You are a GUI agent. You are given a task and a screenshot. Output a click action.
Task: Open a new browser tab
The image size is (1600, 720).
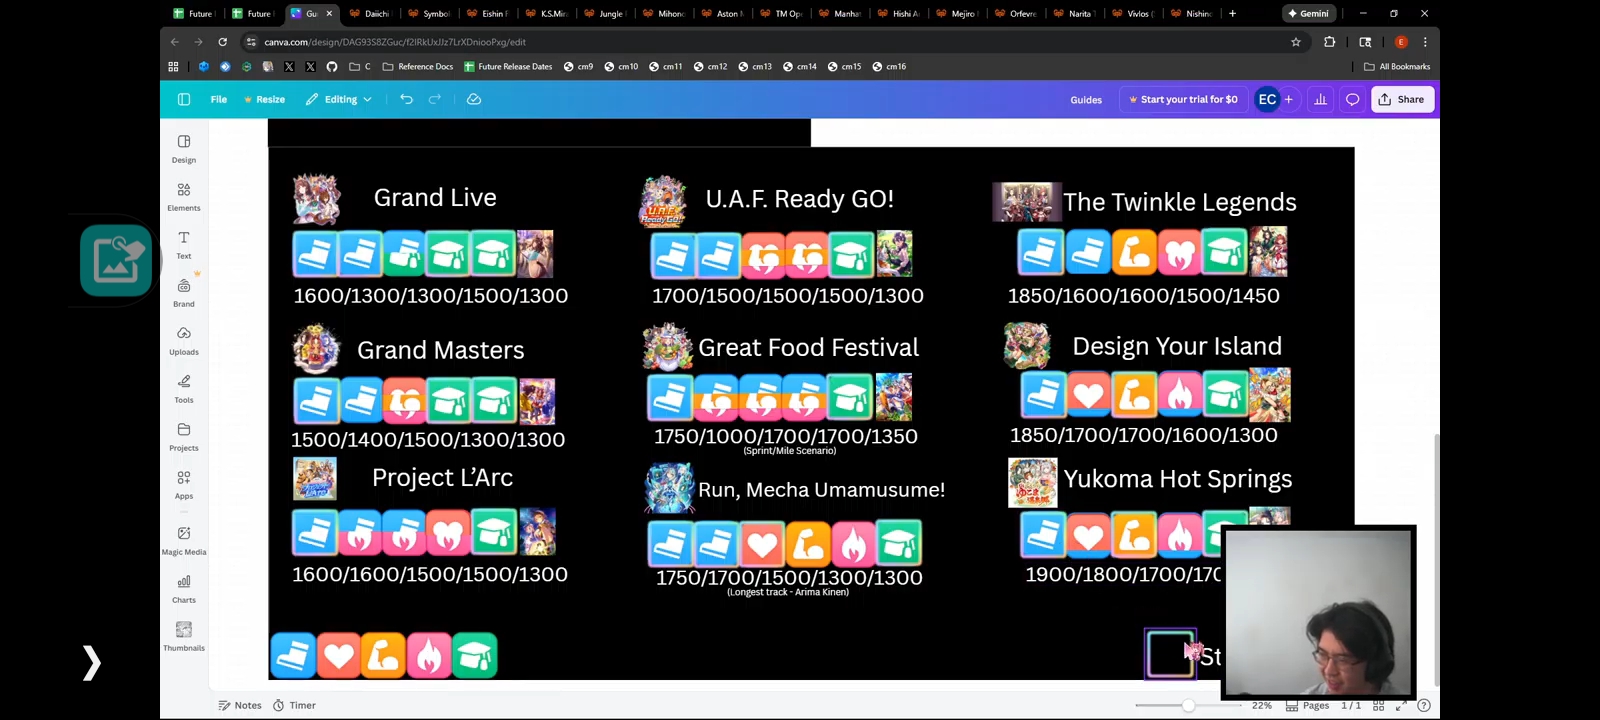point(1232,13)
